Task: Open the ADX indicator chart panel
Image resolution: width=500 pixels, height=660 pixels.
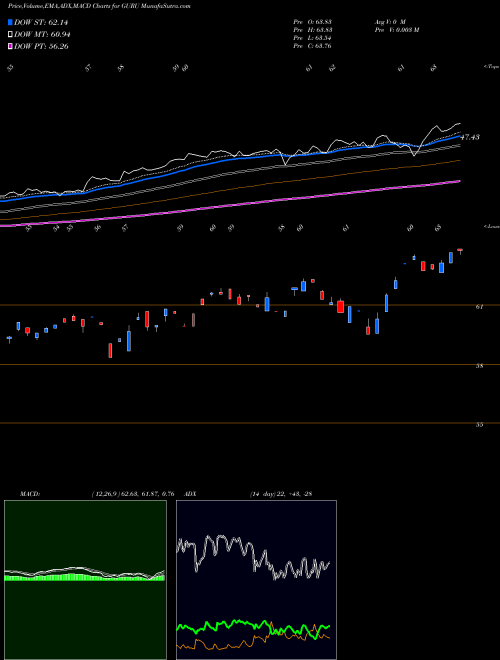Action: point(256,580)
